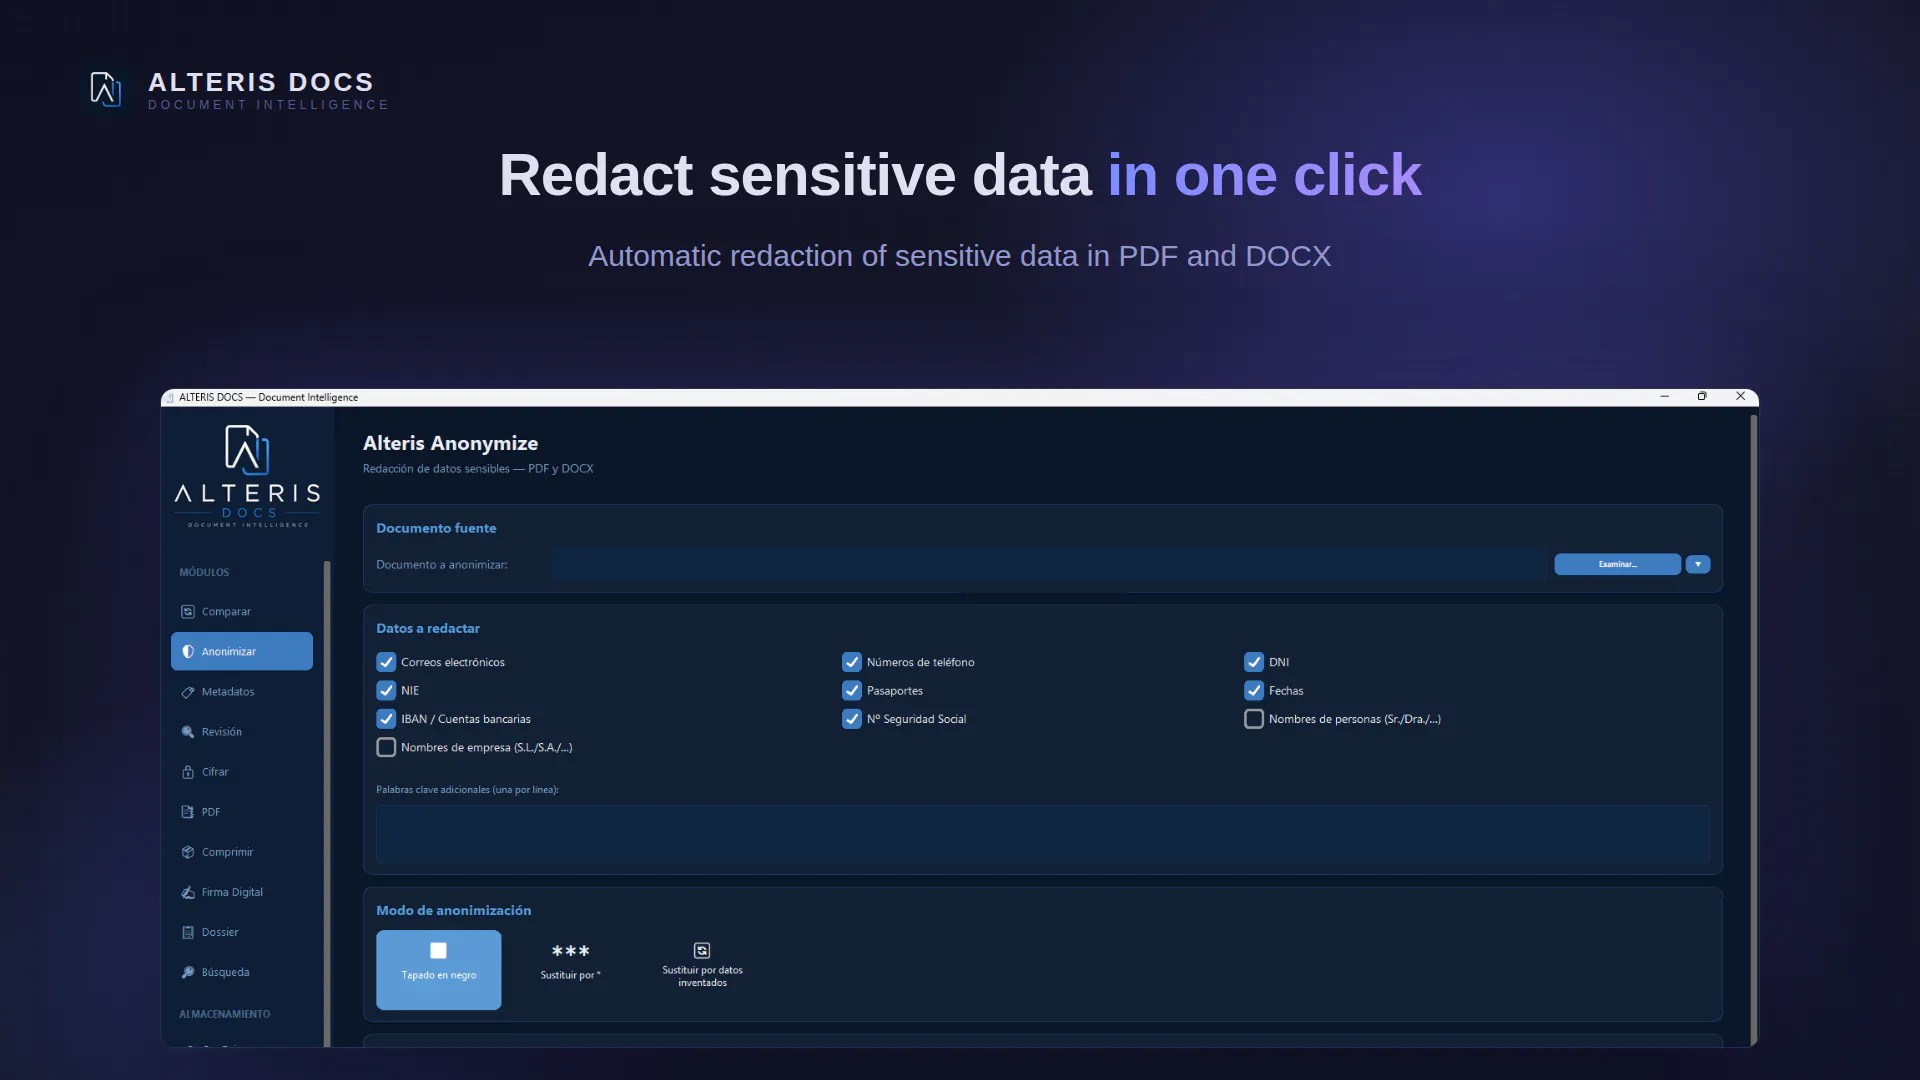This screenshot has height=1080, width=1920.
Task: Choose Sustituir por datos inventados mode
Action: 702,970
